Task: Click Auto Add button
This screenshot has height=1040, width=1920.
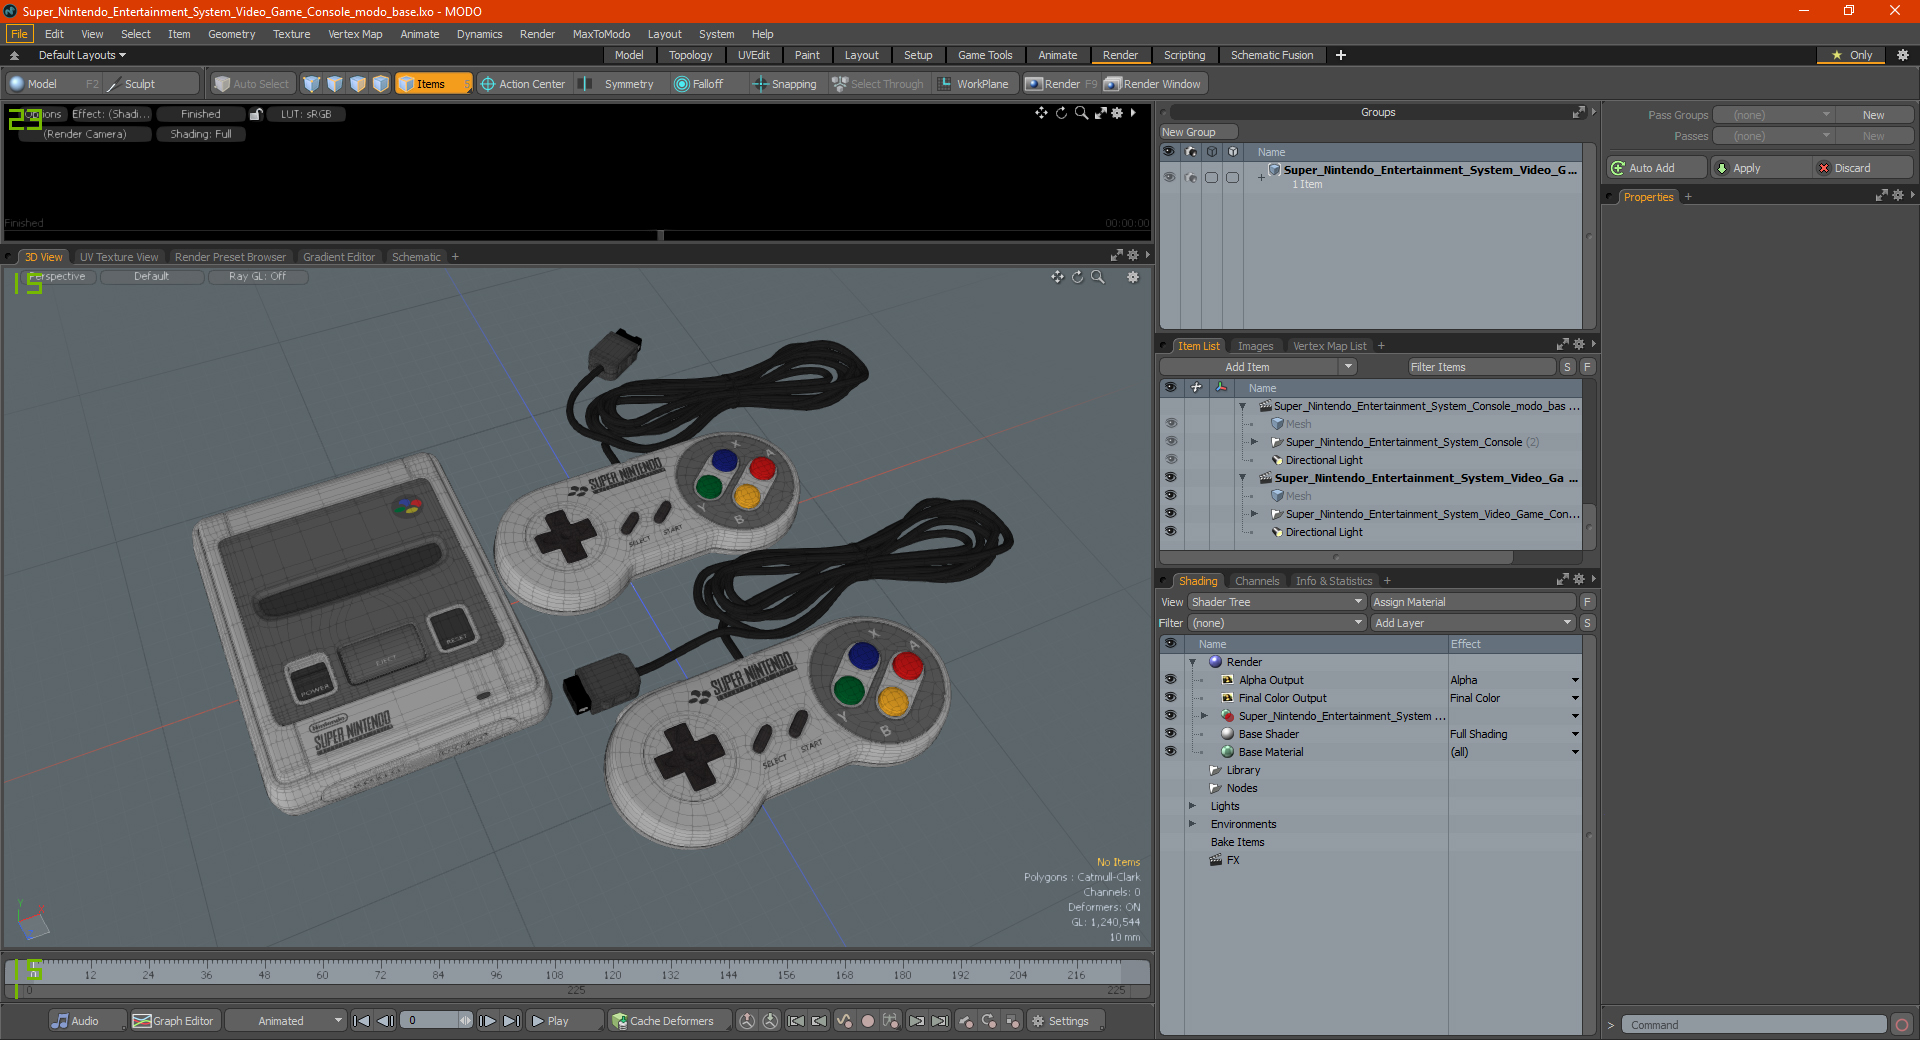Action: coord(1656,168)
